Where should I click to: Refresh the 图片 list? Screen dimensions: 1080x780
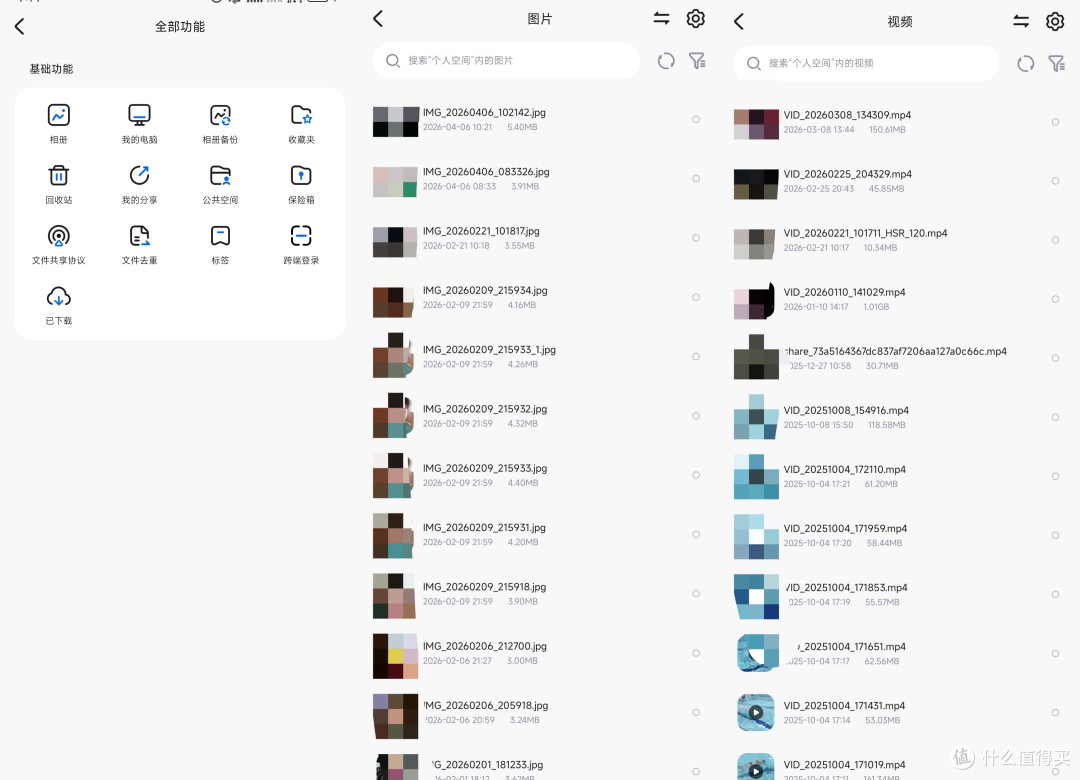coord(666,61)
